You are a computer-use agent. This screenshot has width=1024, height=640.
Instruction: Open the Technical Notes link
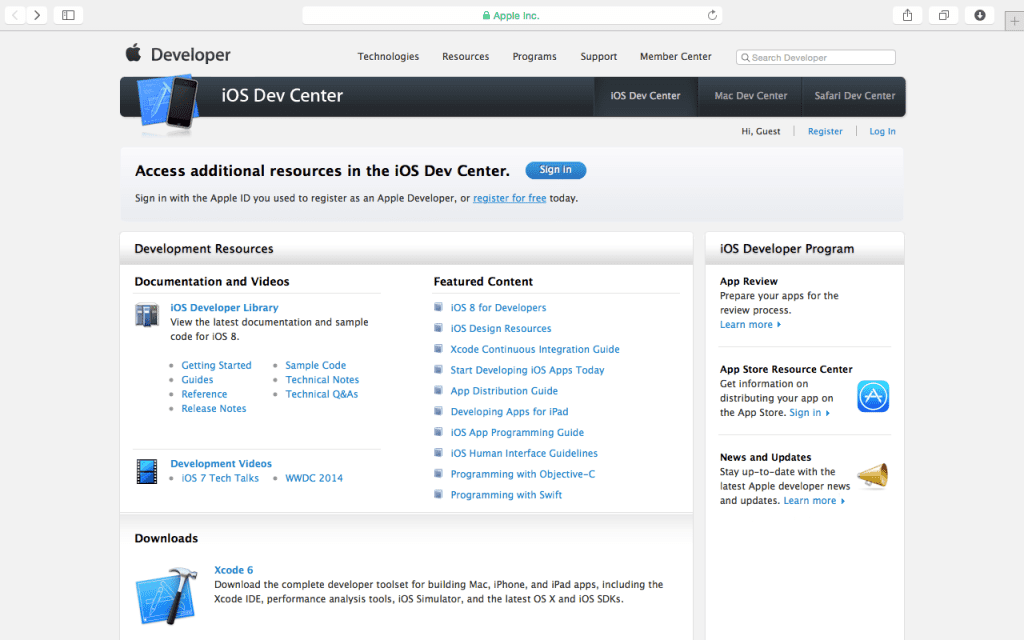click(x=322, y=379)
